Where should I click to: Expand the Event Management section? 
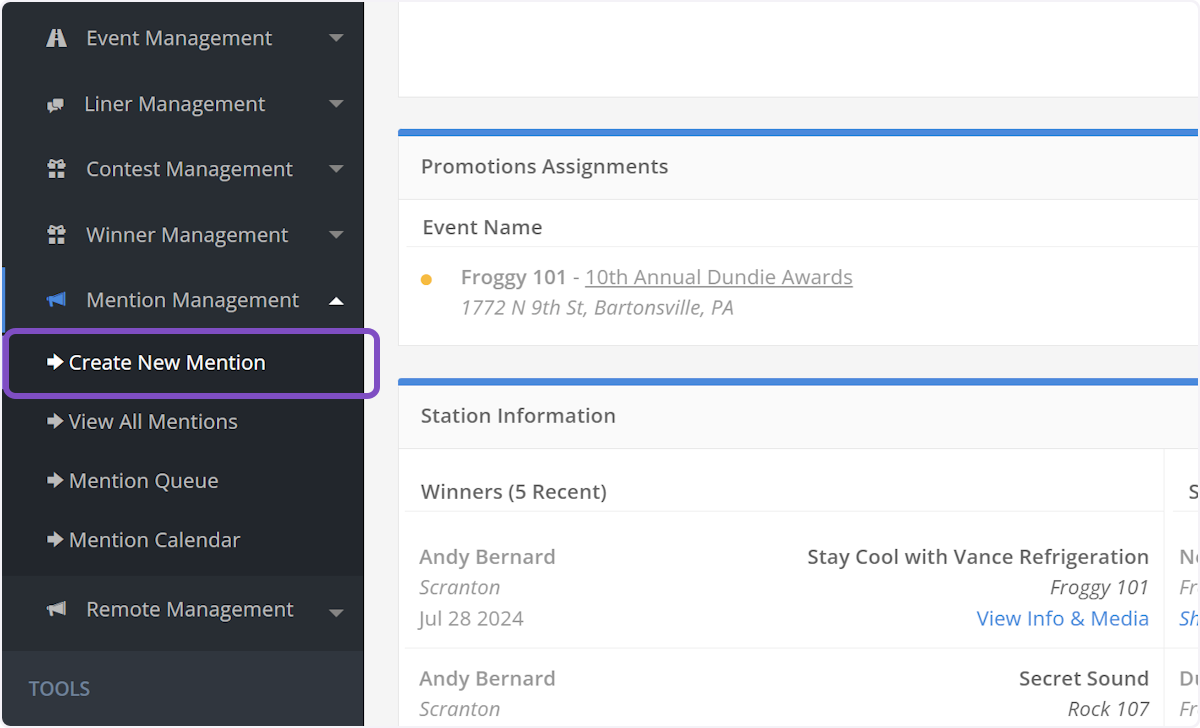pyautogui.click(x=336, y=38)
